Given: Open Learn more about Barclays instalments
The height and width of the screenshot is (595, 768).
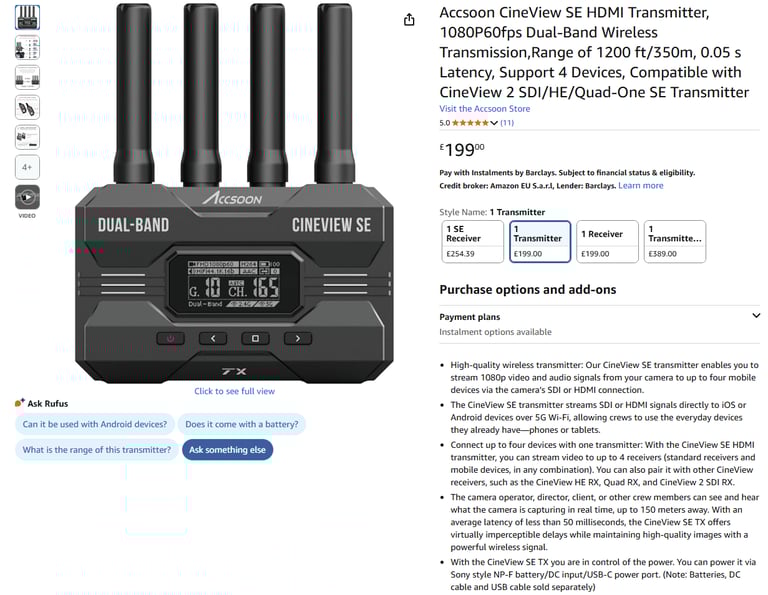Looking at the screenshot, I should click(x=641, y=186).
